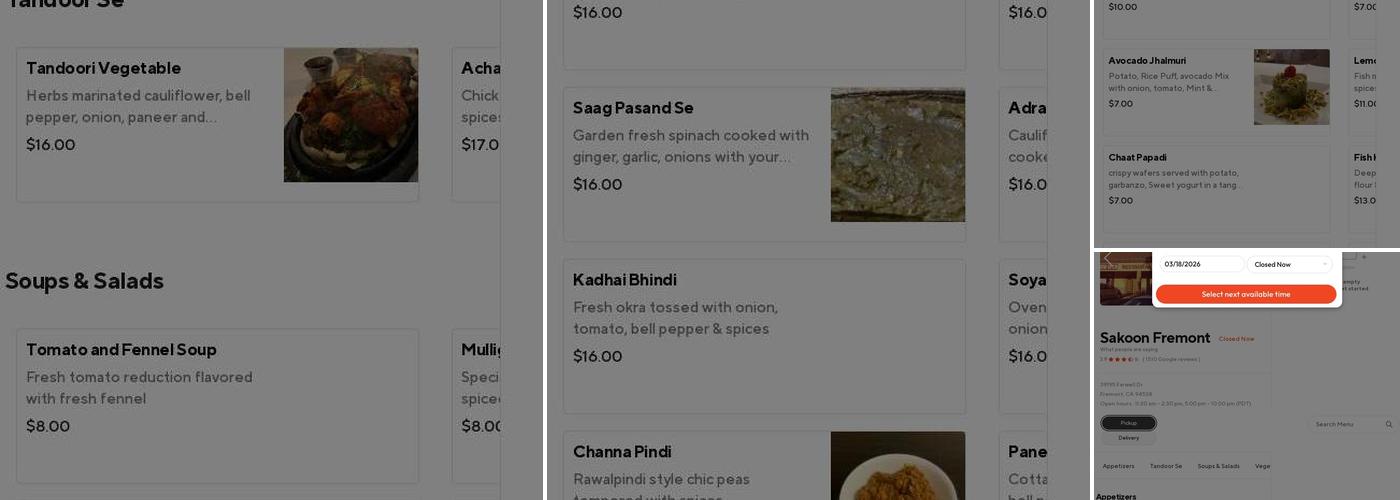Jump to the Tandoor Se category tab

tap(1165, 466)
